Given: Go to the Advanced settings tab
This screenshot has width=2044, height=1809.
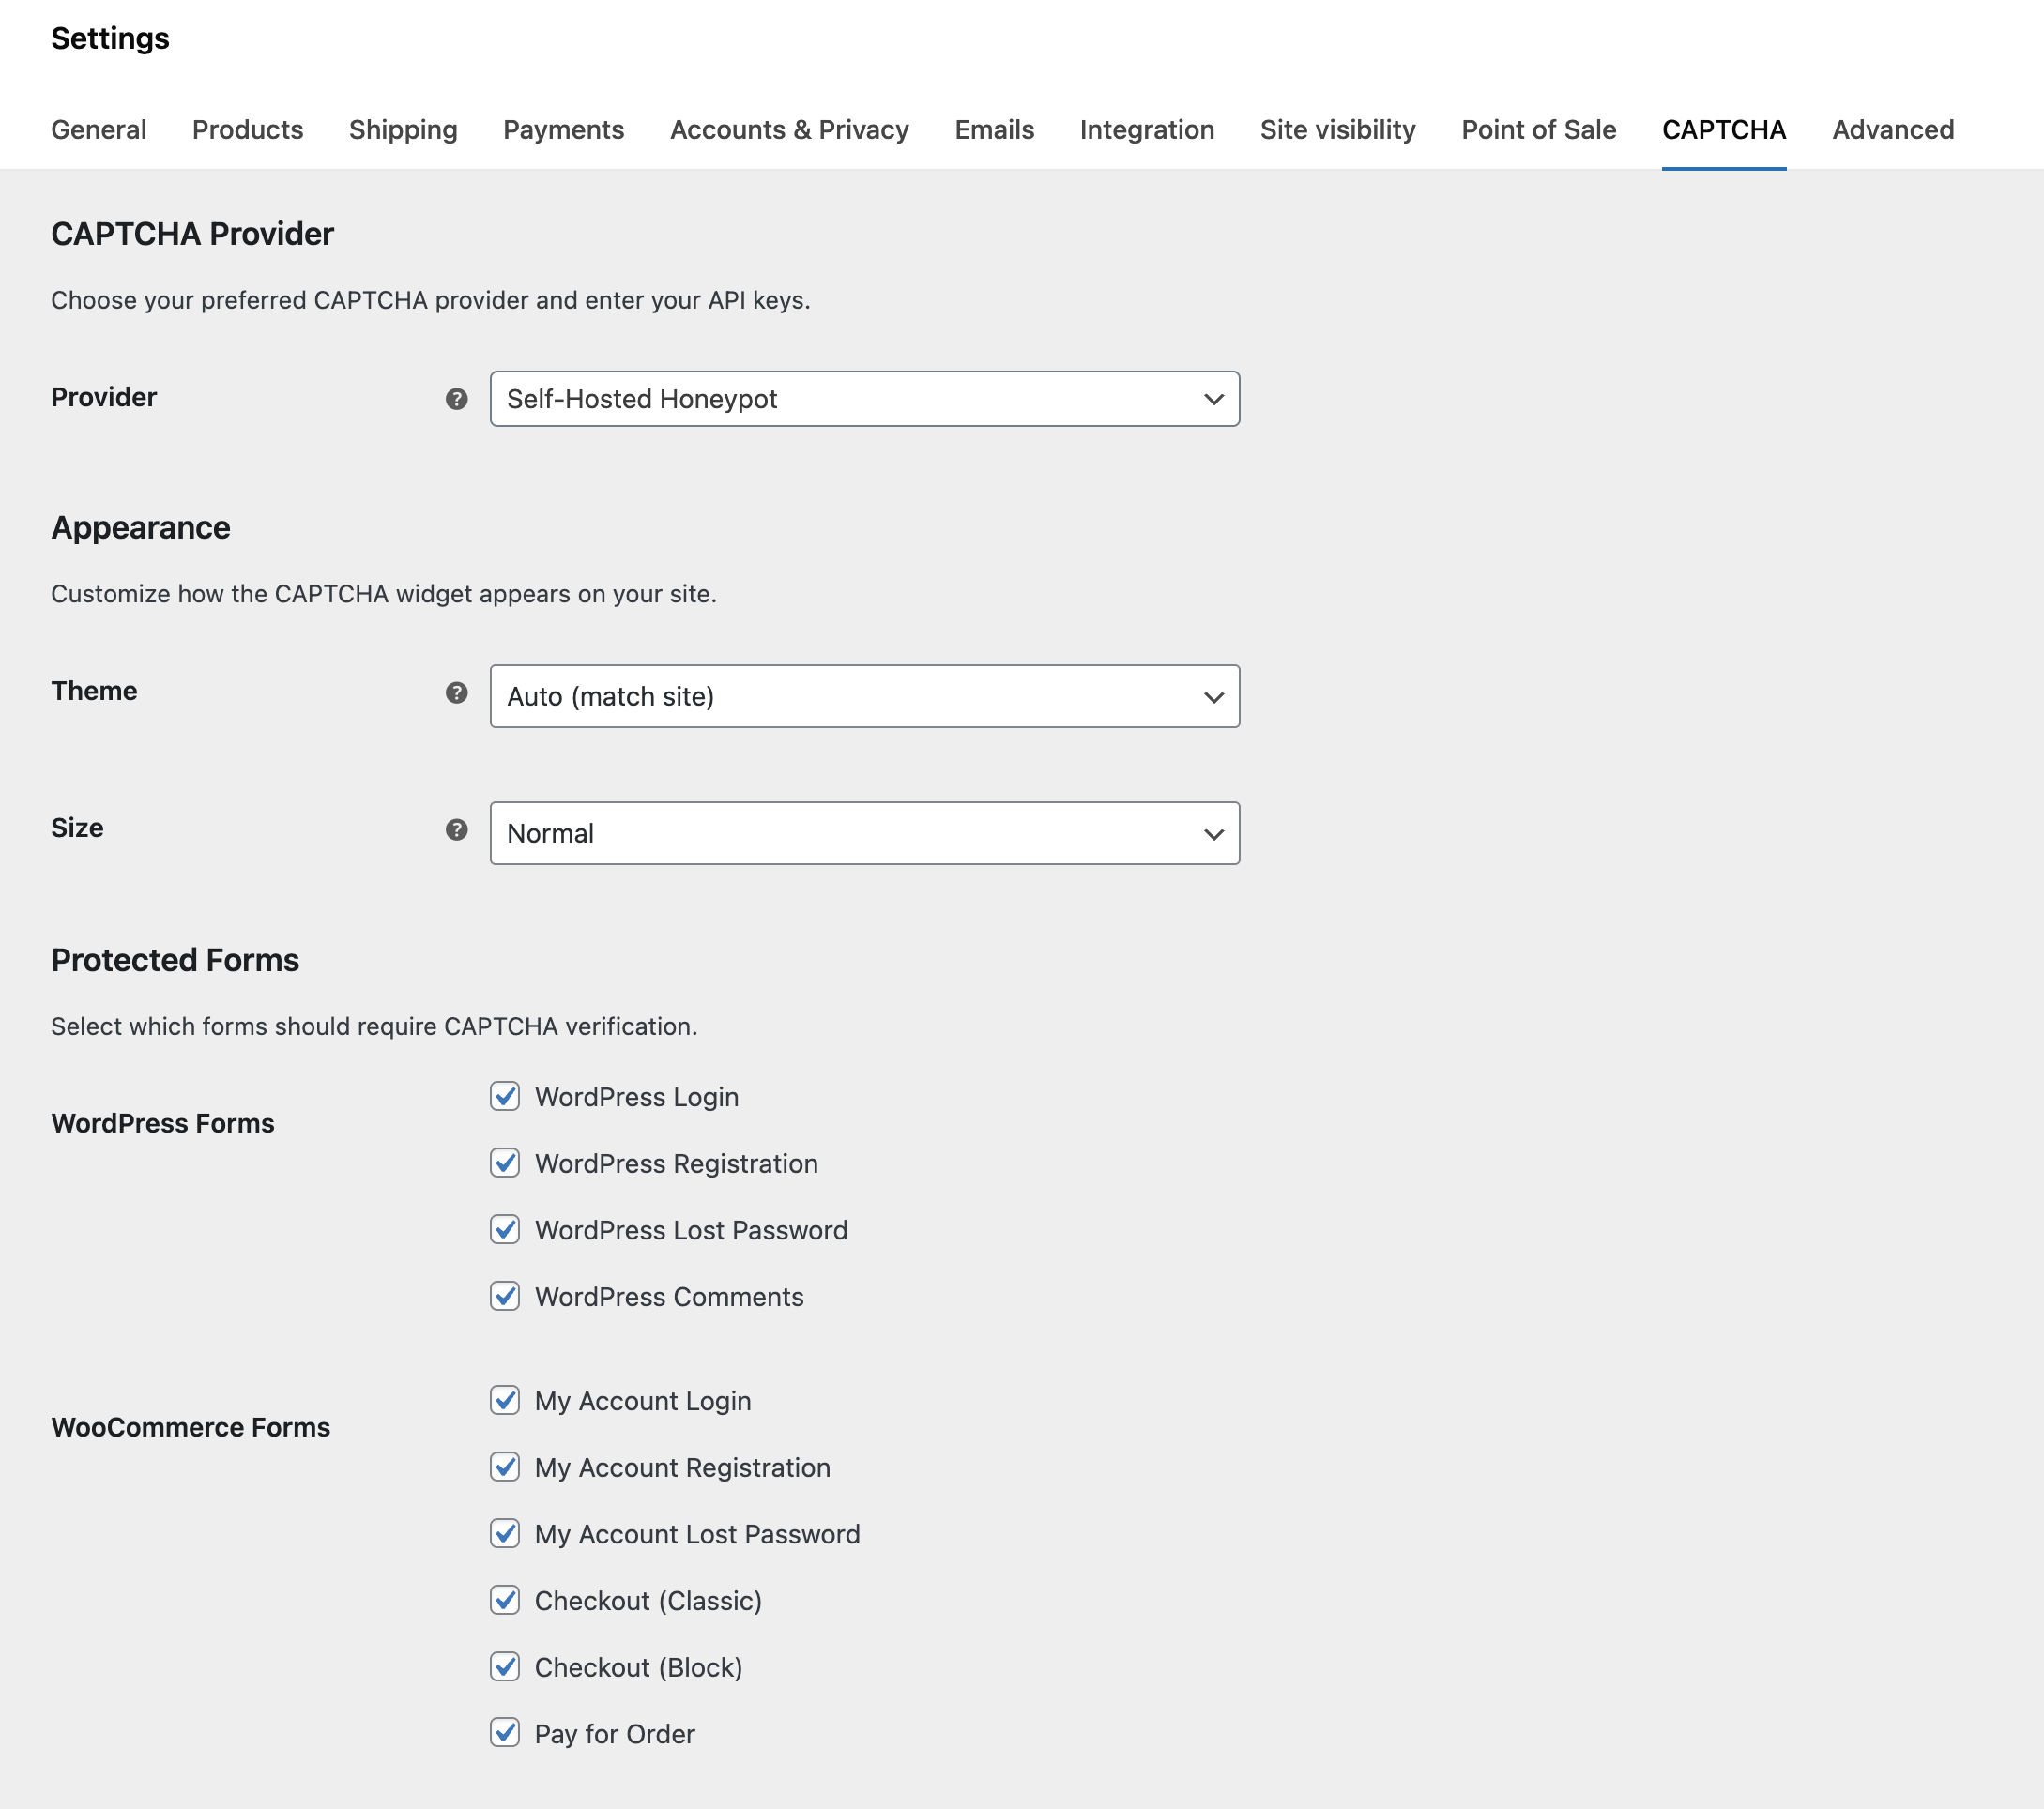Looking at the screenshot, I should (x=1892, y=130).
